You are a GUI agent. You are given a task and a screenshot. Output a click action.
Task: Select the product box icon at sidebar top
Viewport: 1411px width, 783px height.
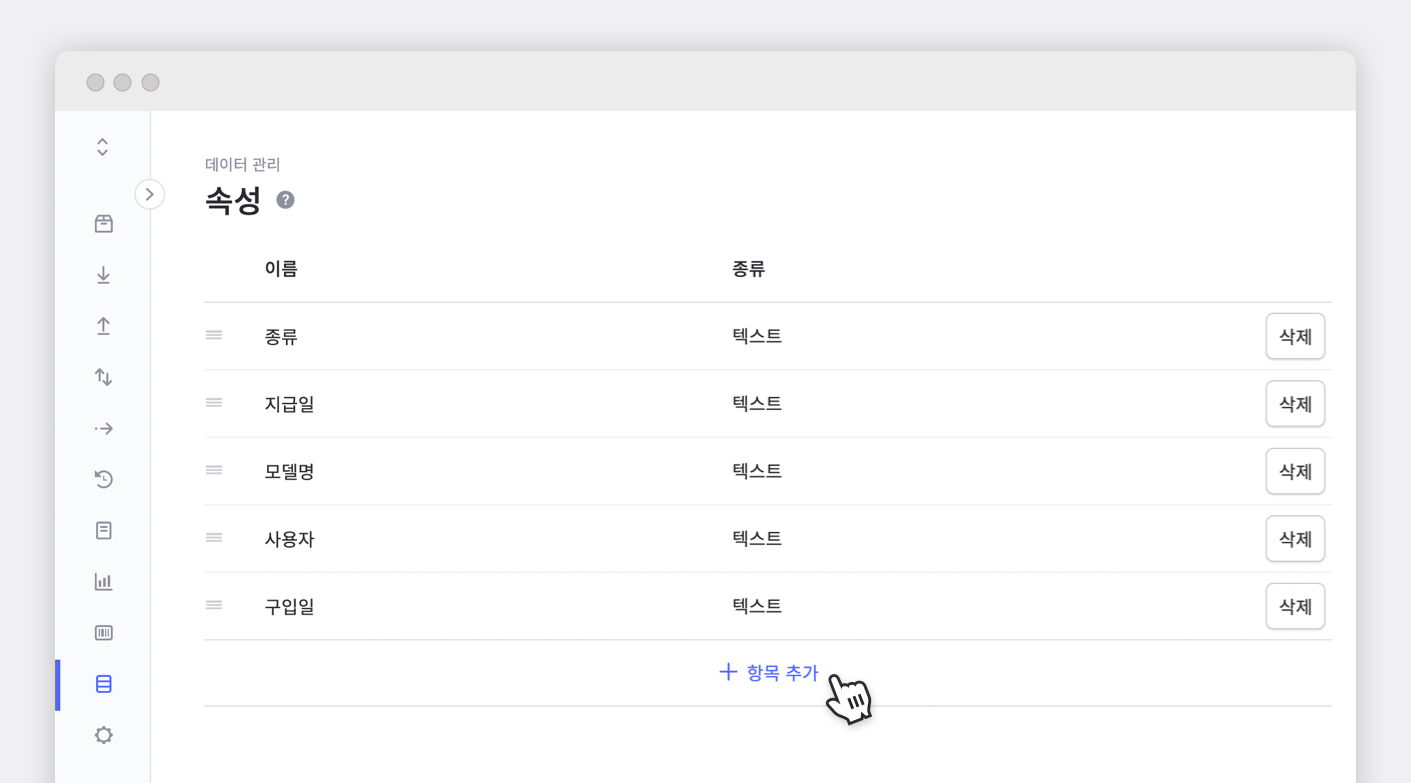pos(103,223)
